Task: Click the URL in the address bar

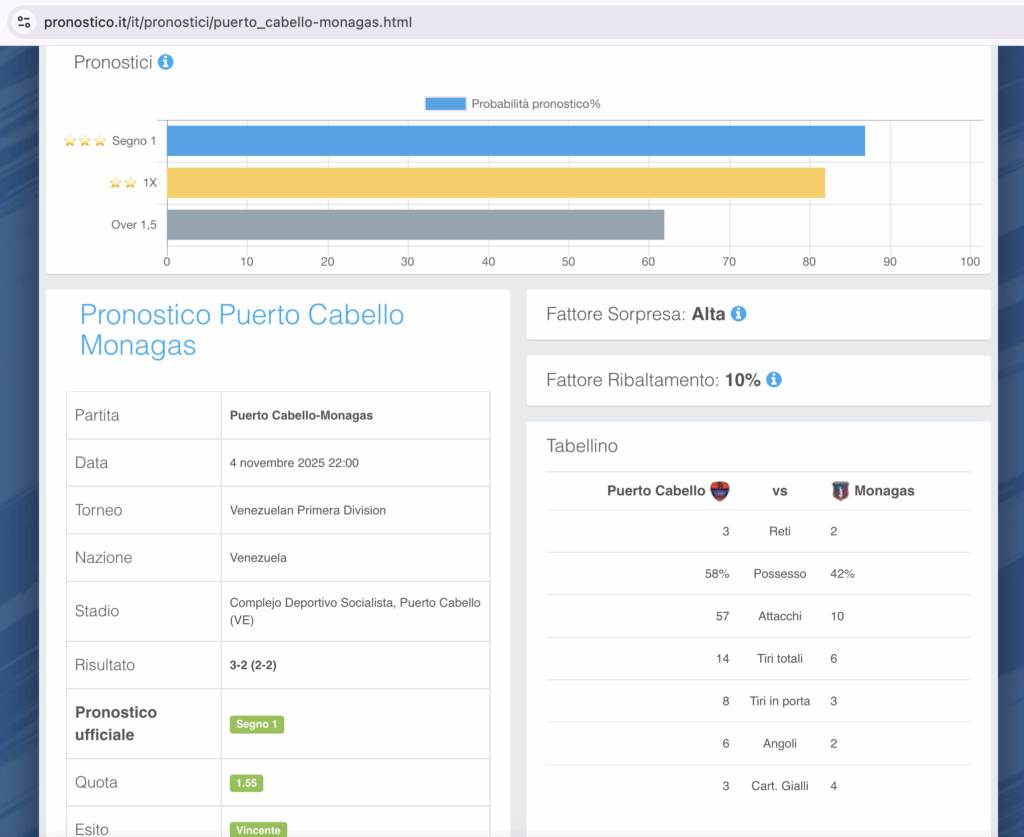Action: pos(227,22)
